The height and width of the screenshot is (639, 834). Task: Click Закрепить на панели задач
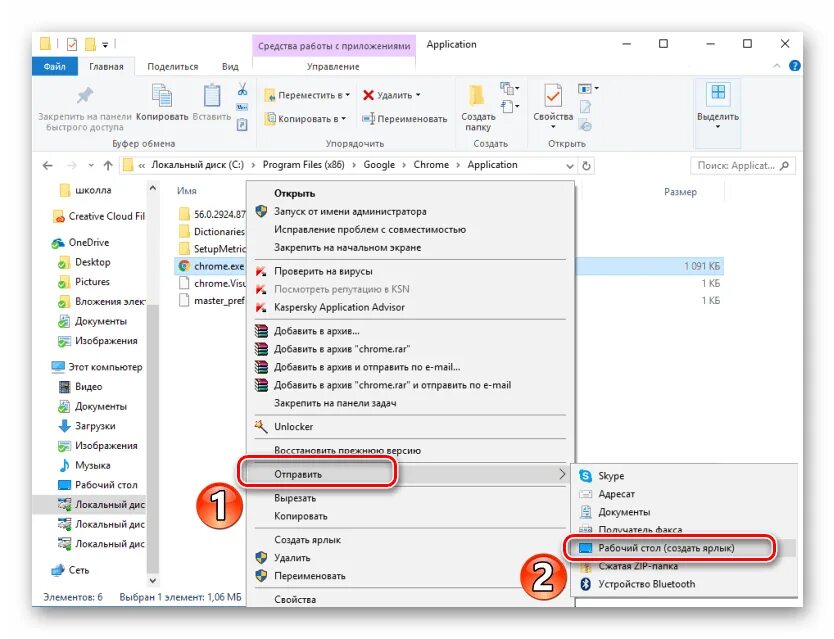(335, 403)
